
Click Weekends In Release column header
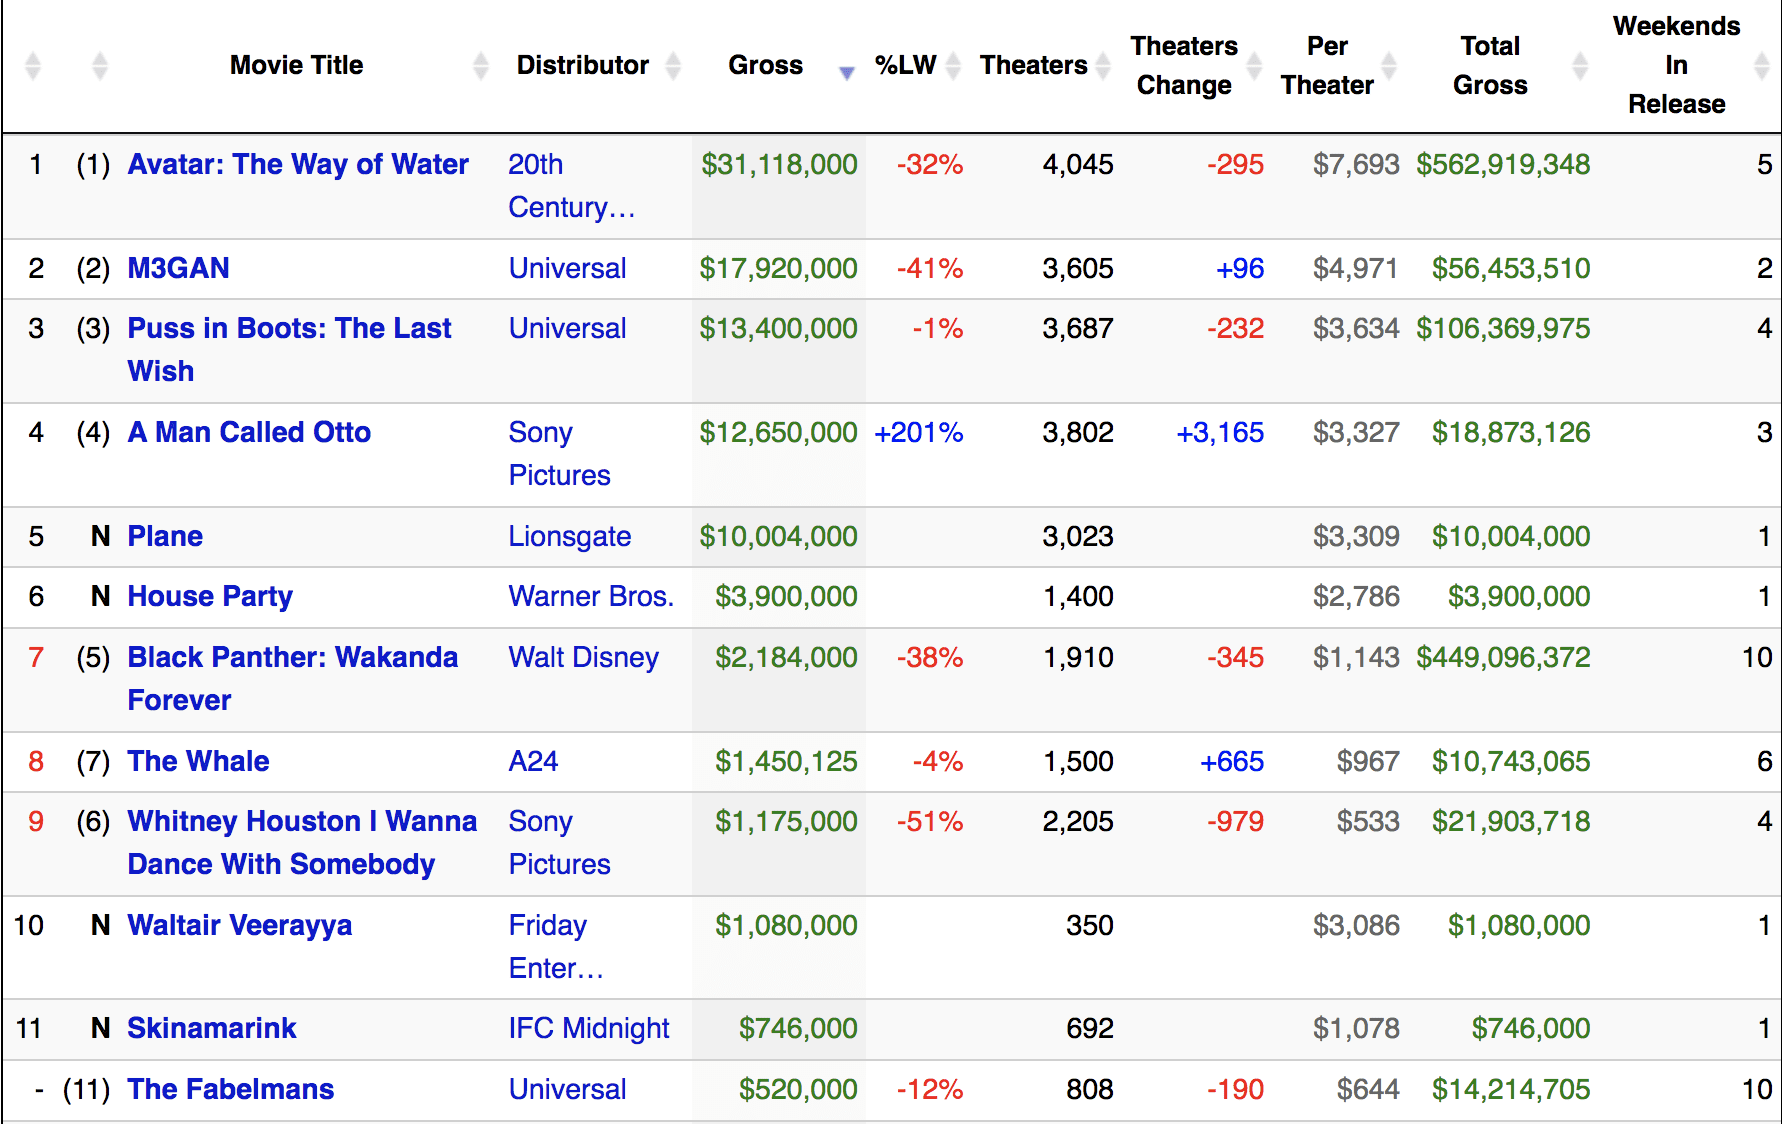1676,65
